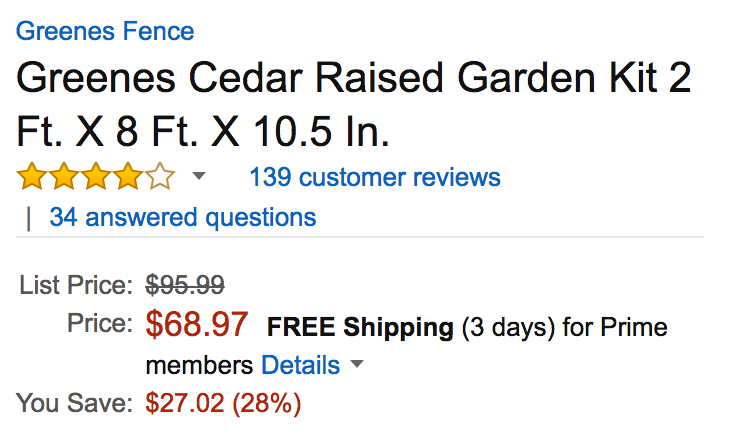This screenshot has height=440, width=730.
Task: Click the "Price:" label
Action: tap(98, 324)
